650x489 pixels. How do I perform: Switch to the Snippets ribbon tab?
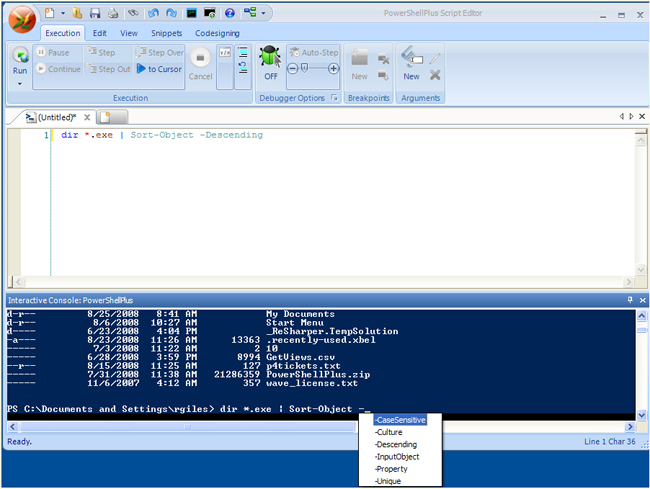[166, 33]
